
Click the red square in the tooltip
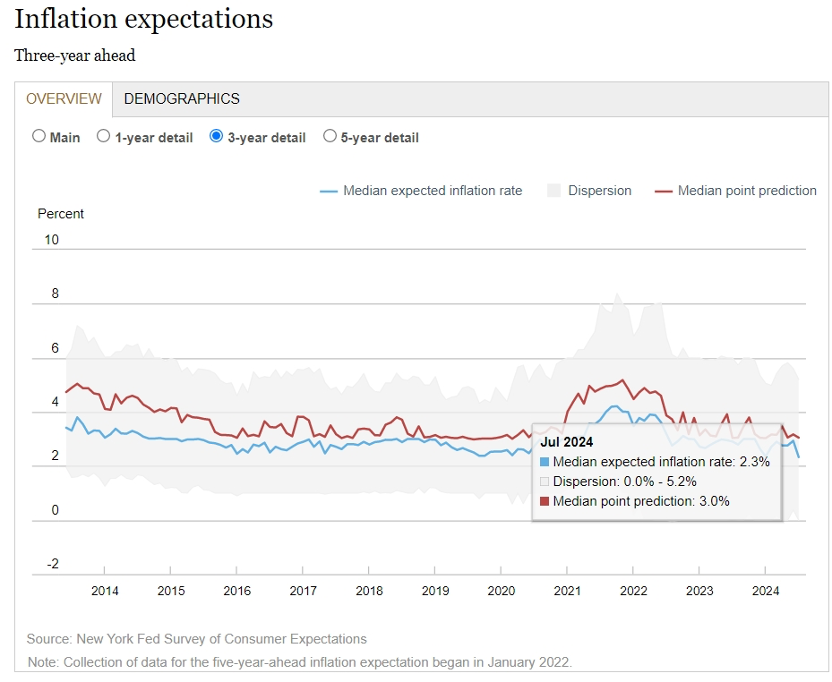point(544,502)
